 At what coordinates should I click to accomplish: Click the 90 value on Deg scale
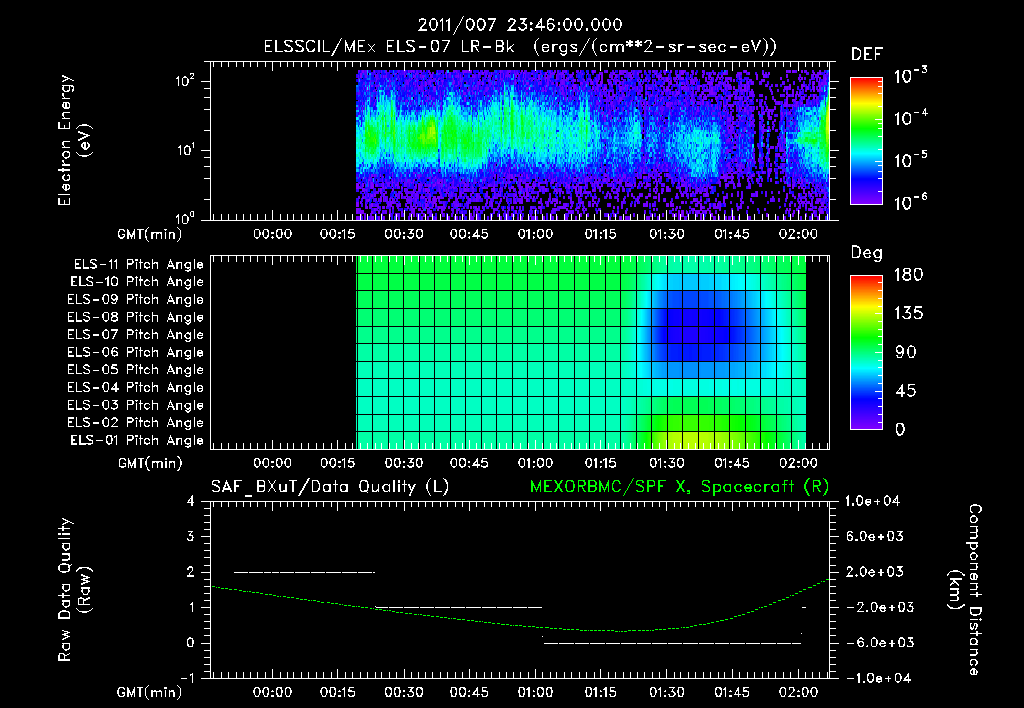[x=906, y=353]
